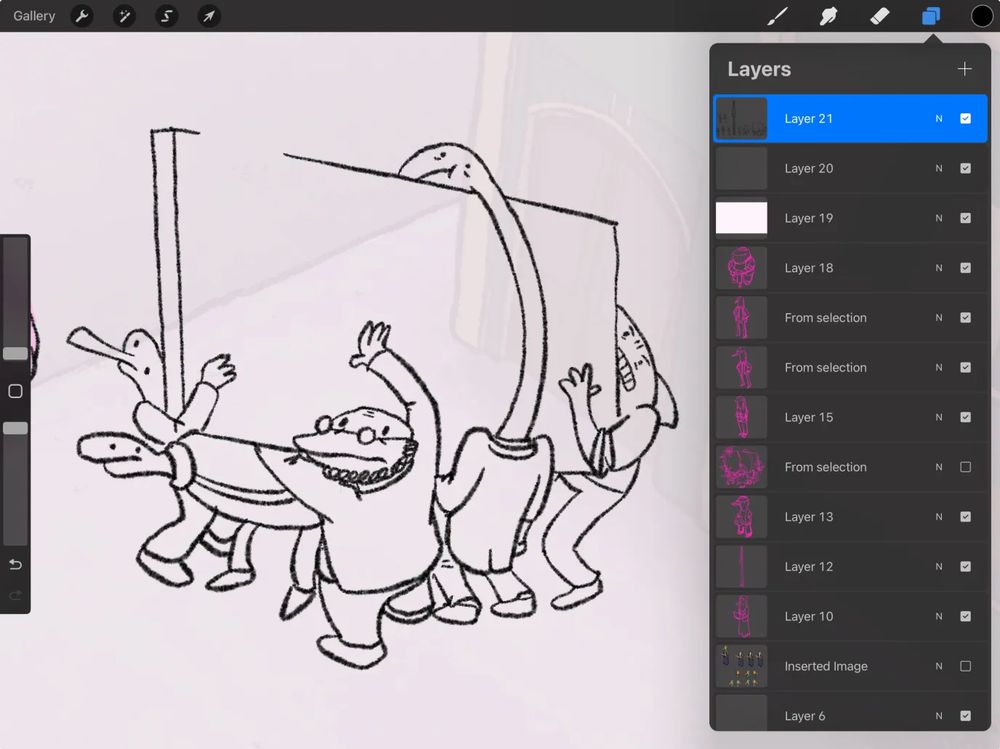This screenshot has height=749, width=1000.
Task: Hide Layer 20 using its checkbox
Action: [966, 168]
